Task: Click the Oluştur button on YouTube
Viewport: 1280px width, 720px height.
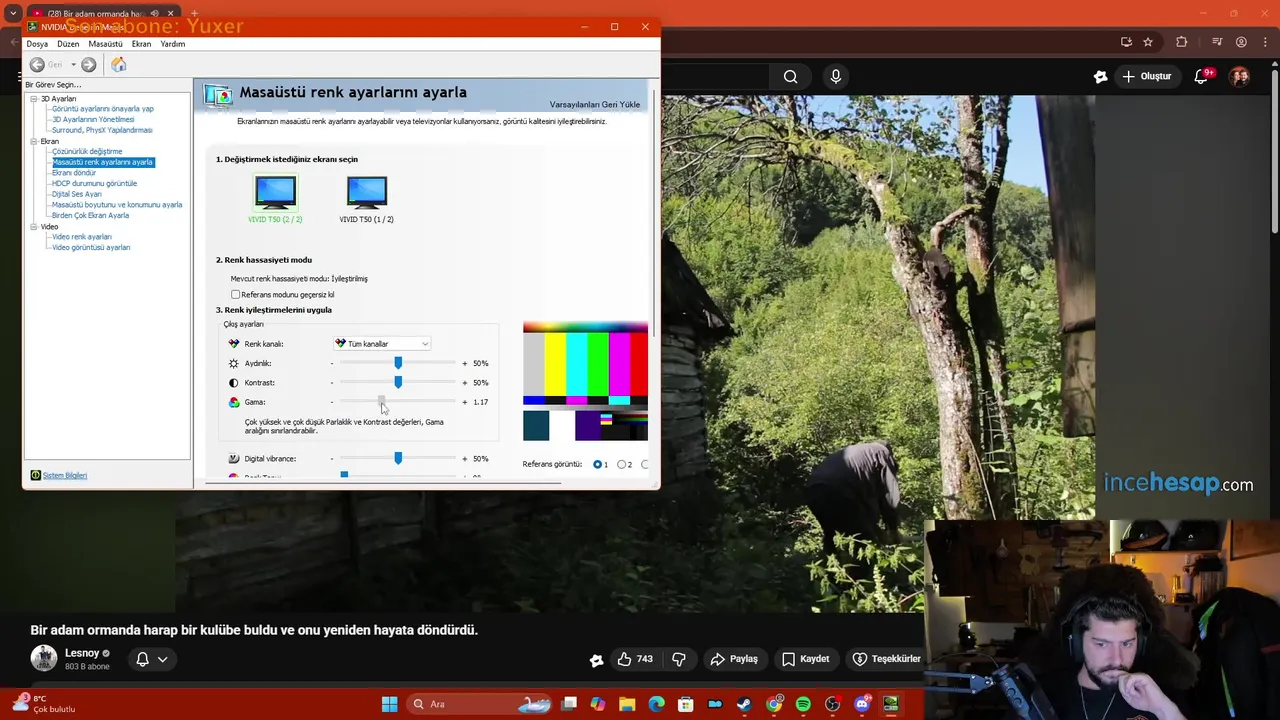Action: point(1146,76)
